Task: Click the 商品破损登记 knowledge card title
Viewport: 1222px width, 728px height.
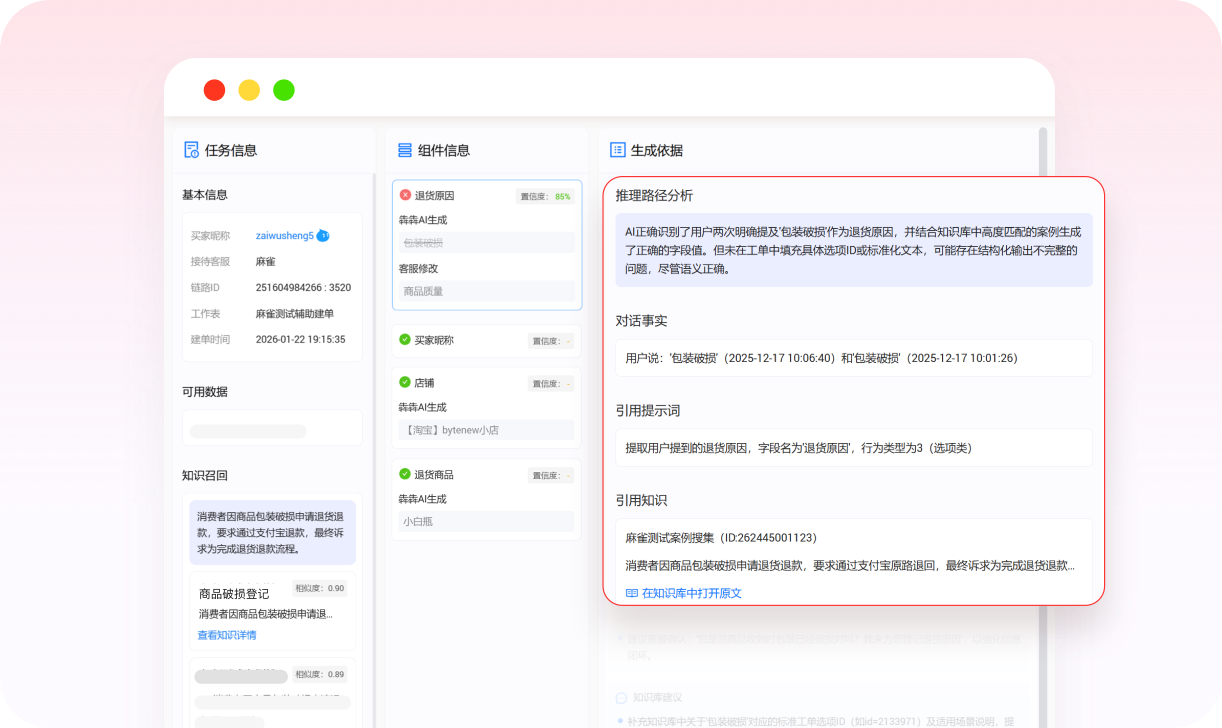Action: 234,593
